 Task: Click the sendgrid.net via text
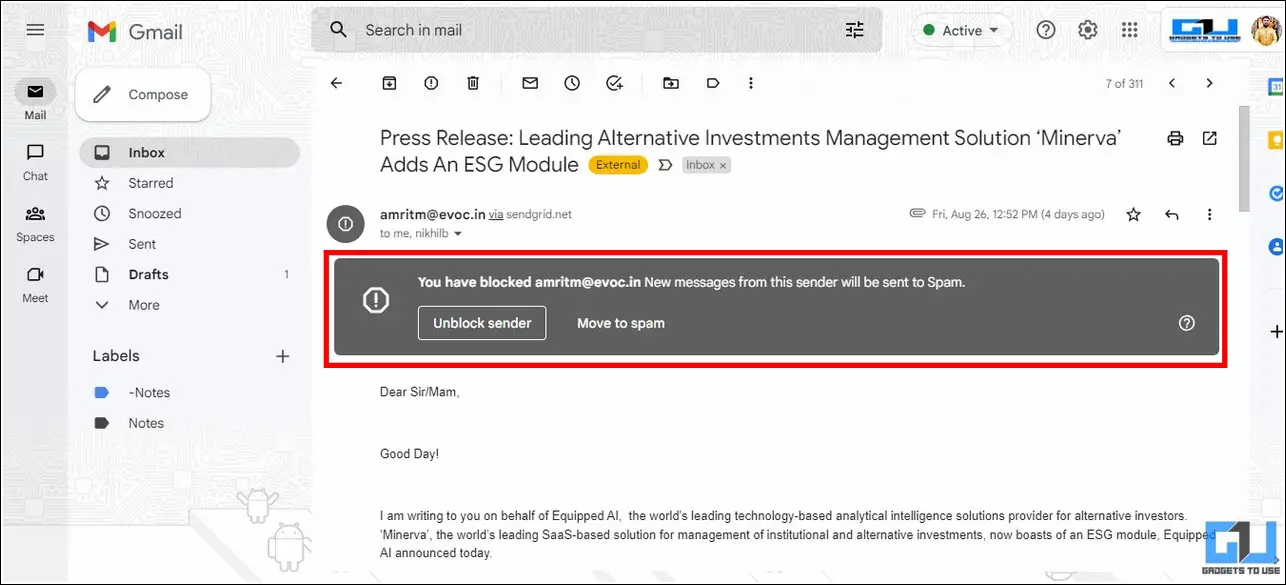coord(539,215)
